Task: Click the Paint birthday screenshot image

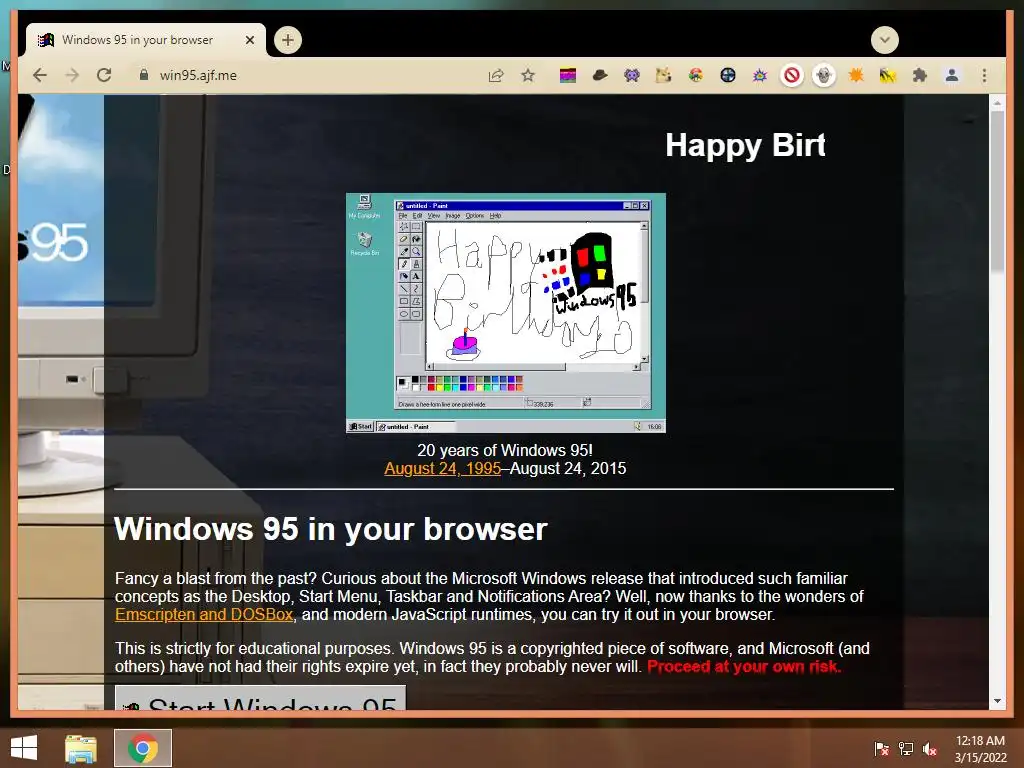Action: tap(505, 313)
